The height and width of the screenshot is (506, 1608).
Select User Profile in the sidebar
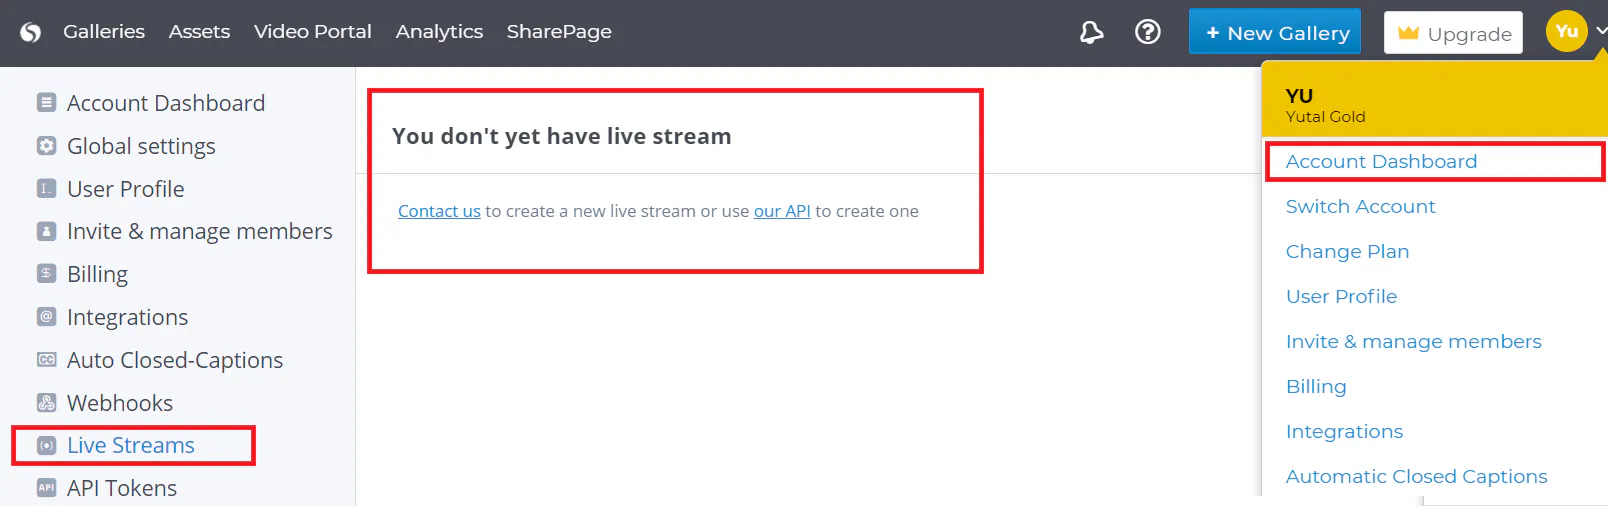click(126, 189)
